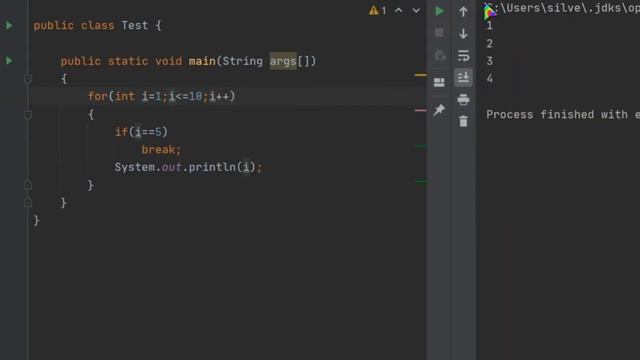Click the yellow warning stripe marker
640x360 pixels.
coord(420,75)
